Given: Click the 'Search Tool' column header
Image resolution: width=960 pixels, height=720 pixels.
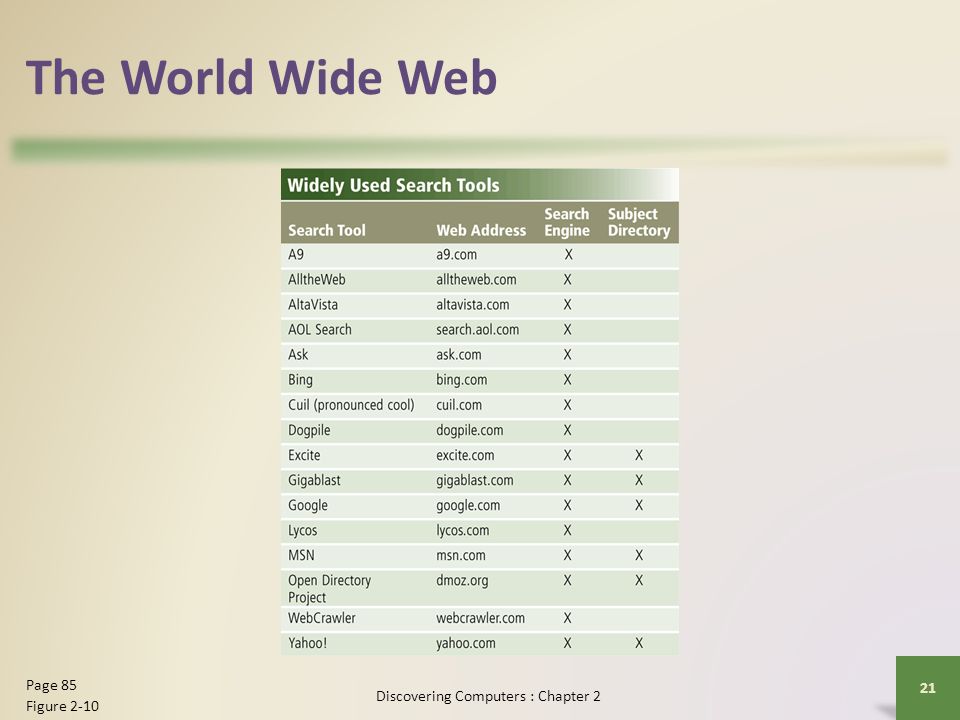Looking at the screenshot, I should click(x=326, y=230).
